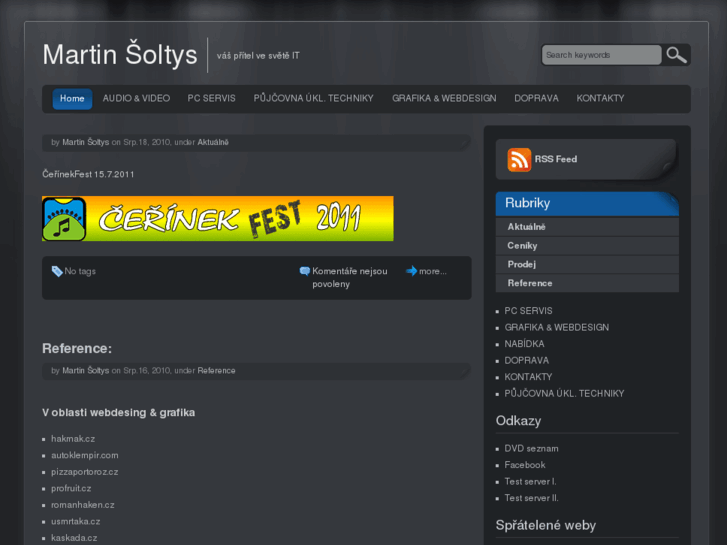Open the PC SERVIS menu item
This screenshot has width=727, height=545.
211,98
